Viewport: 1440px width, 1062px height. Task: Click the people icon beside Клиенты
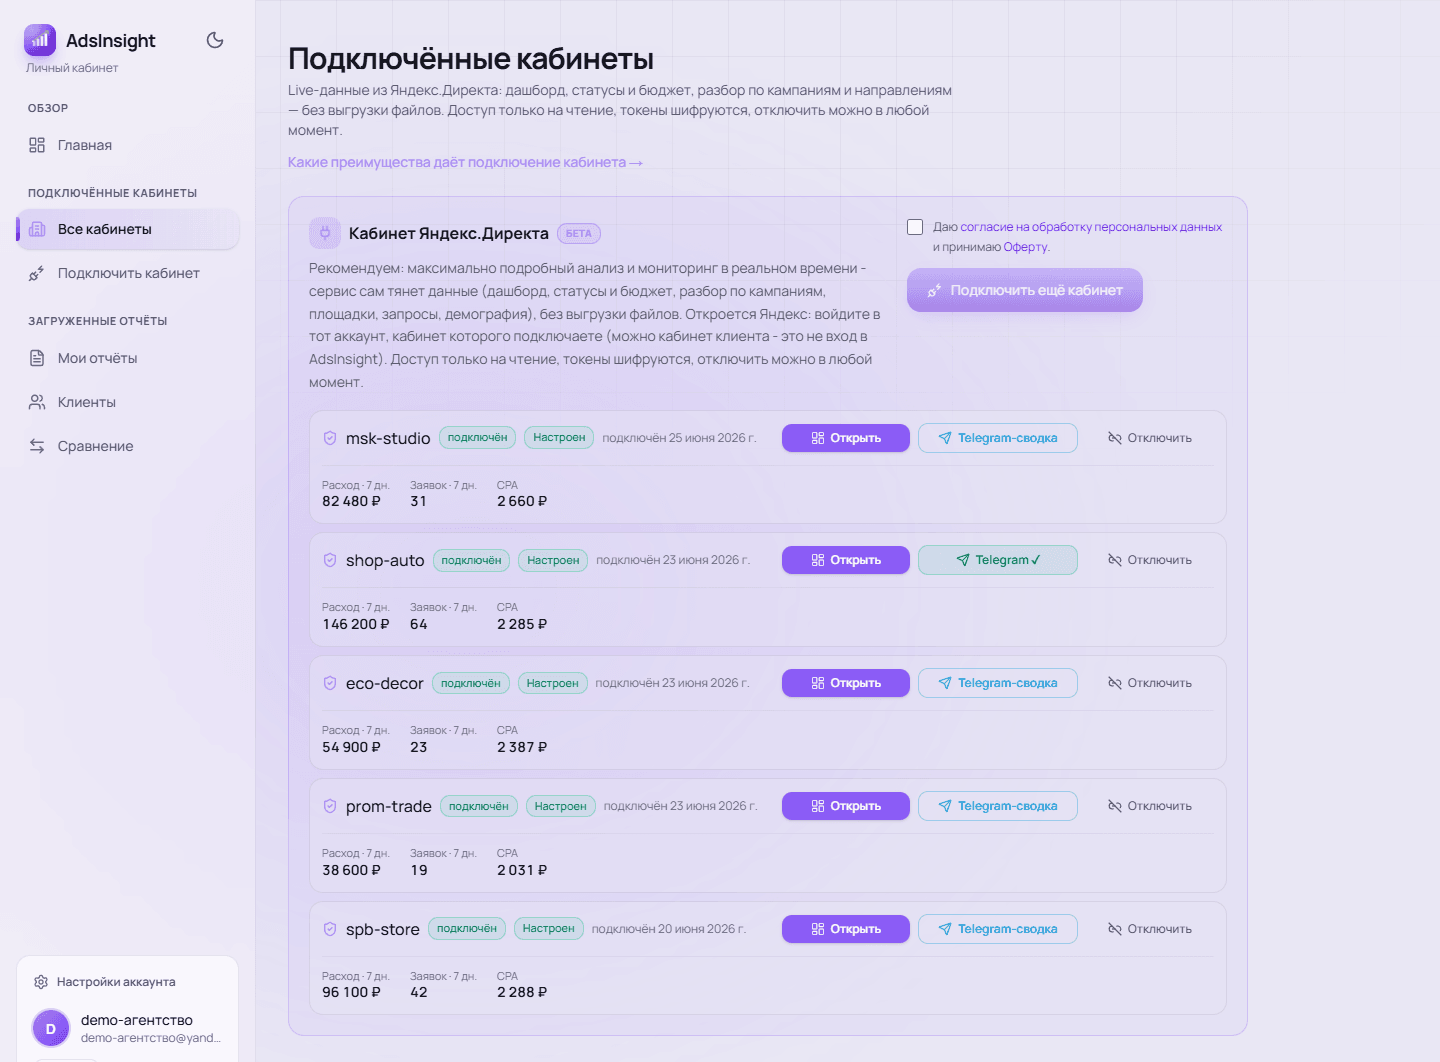37,402
